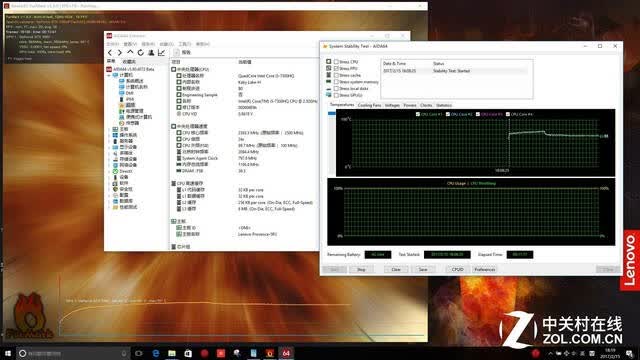Click the Preferences button

[484, 269]
